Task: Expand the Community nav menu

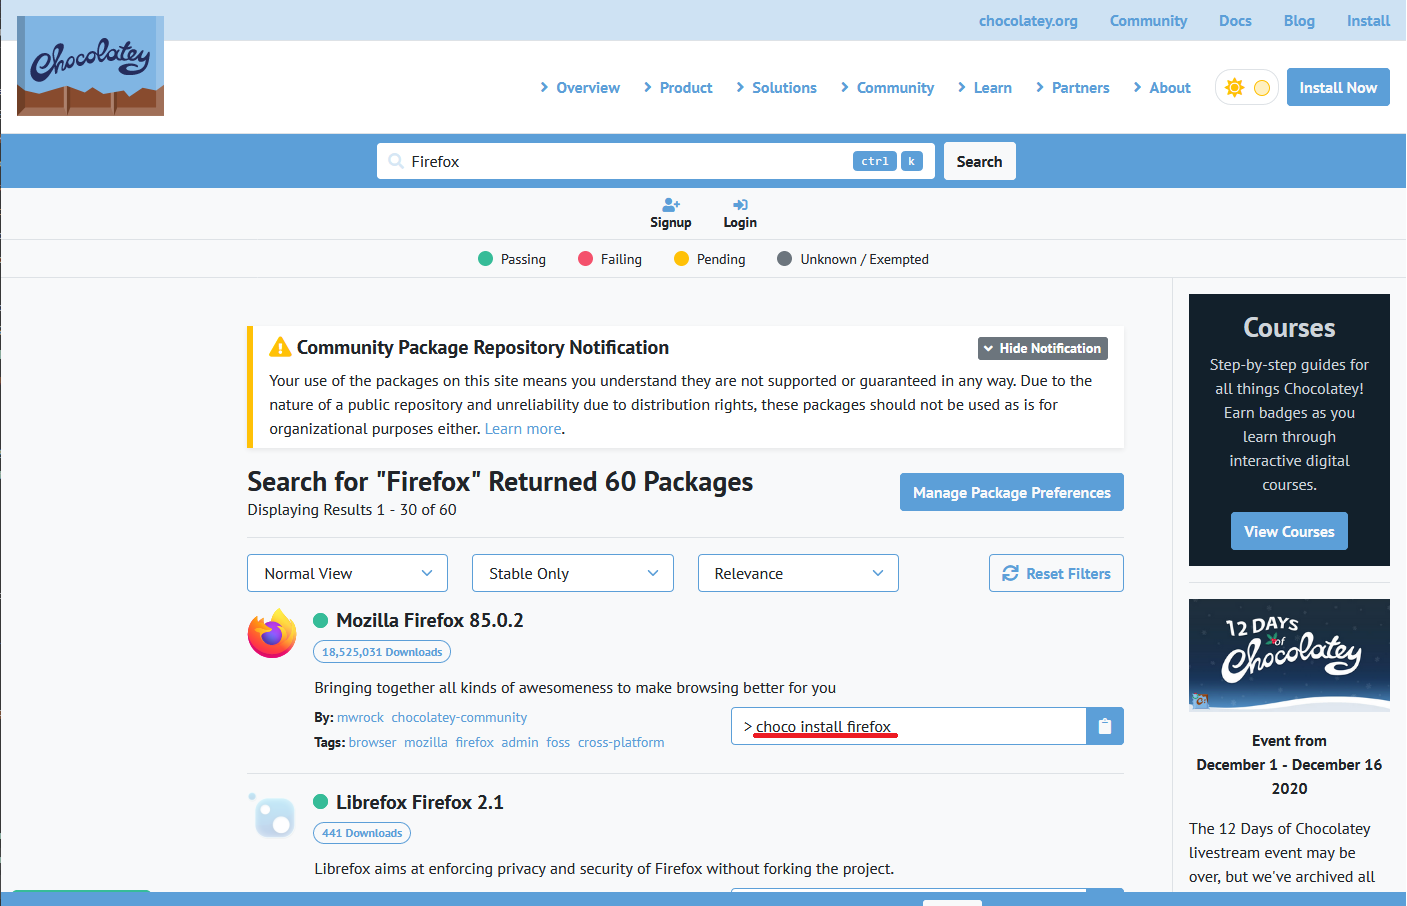Action: click(887, 88)
